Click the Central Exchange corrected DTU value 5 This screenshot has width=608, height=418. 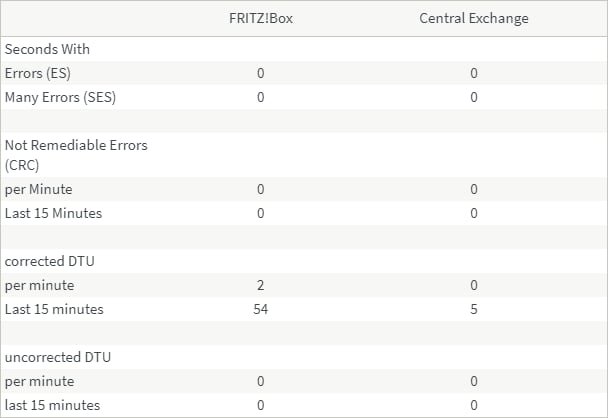click(x=473, y=309)
